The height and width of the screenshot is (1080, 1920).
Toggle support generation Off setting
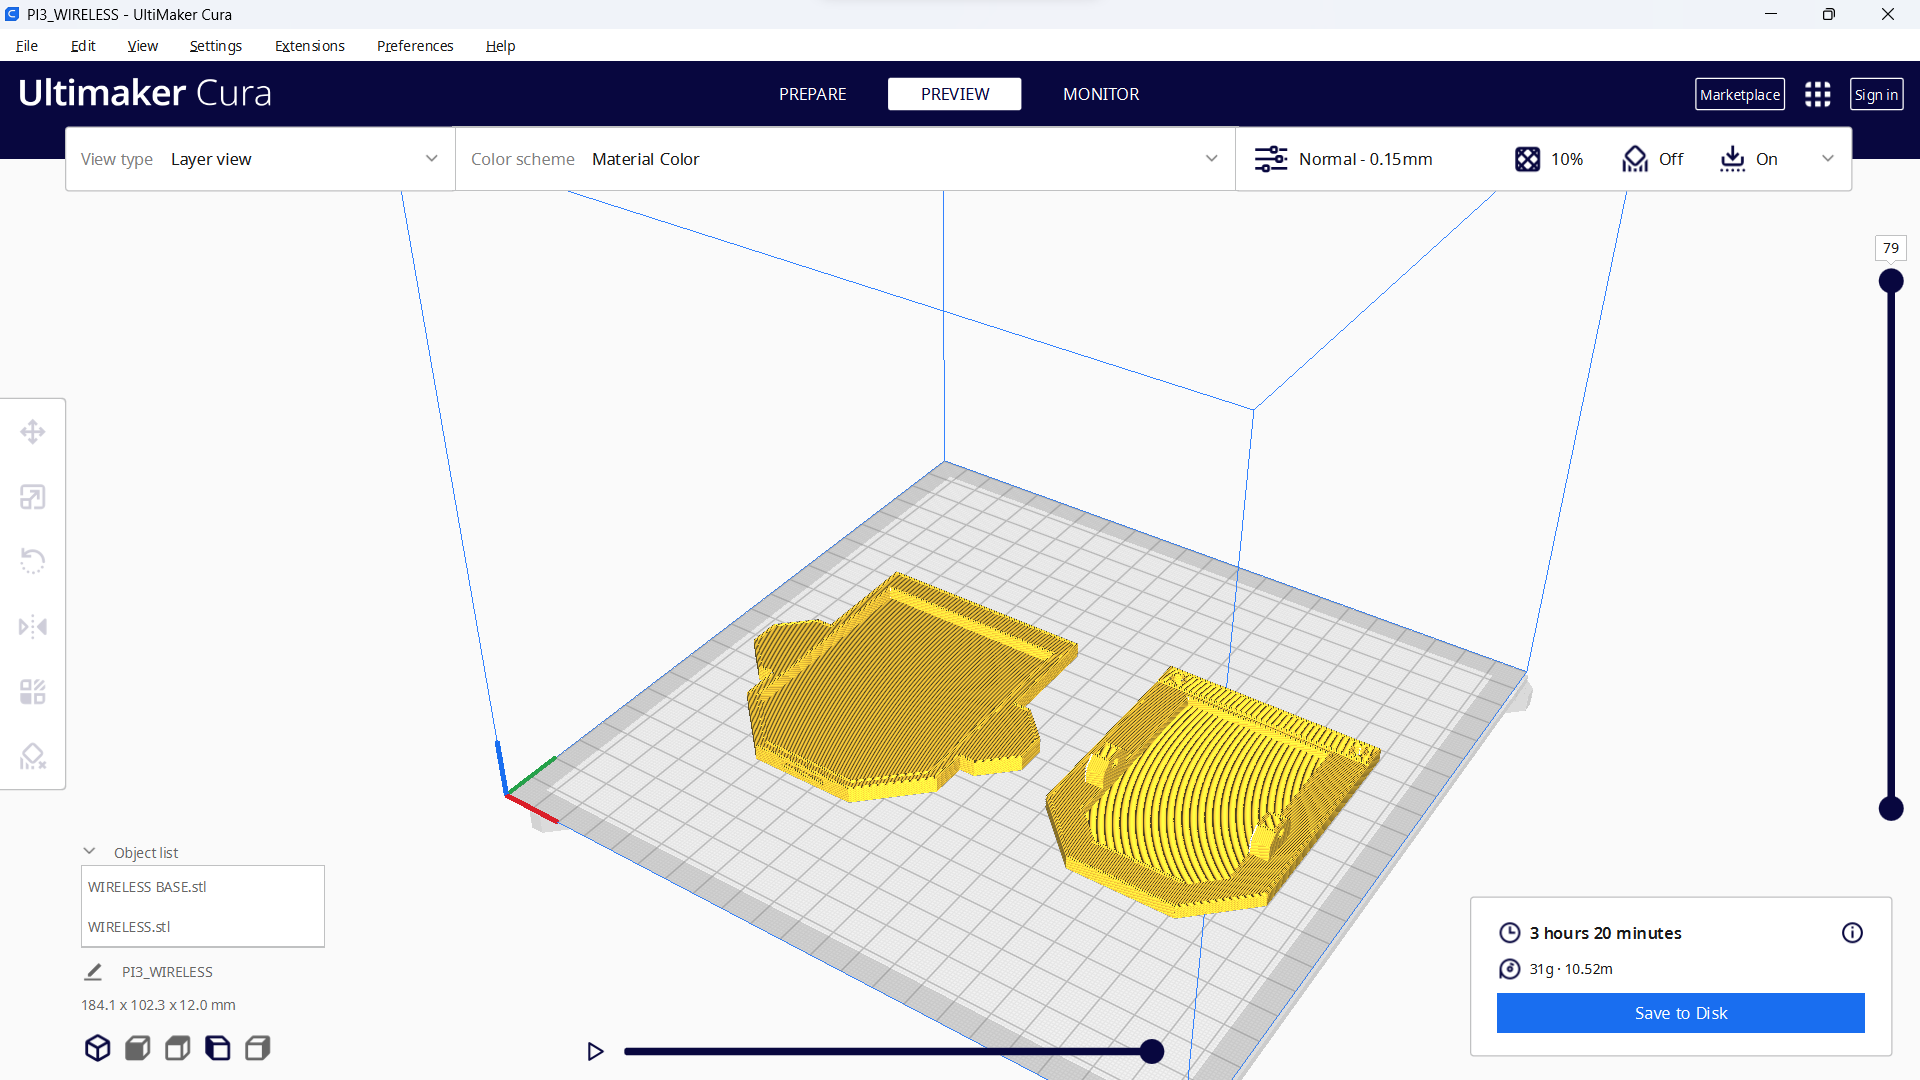pyautogui.click(x=1651, y=158)
